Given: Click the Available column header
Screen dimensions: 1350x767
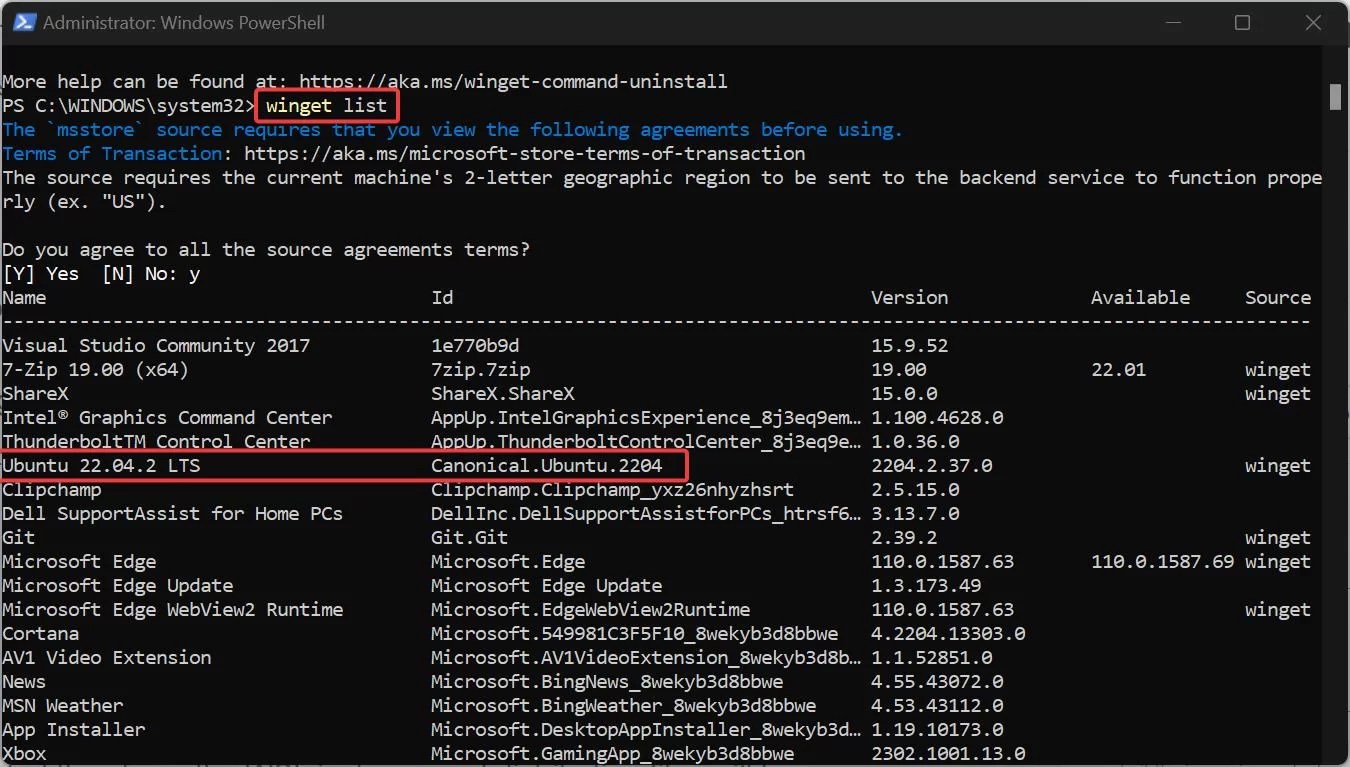Looking at the screenshot, I should tap(1140, 297).
